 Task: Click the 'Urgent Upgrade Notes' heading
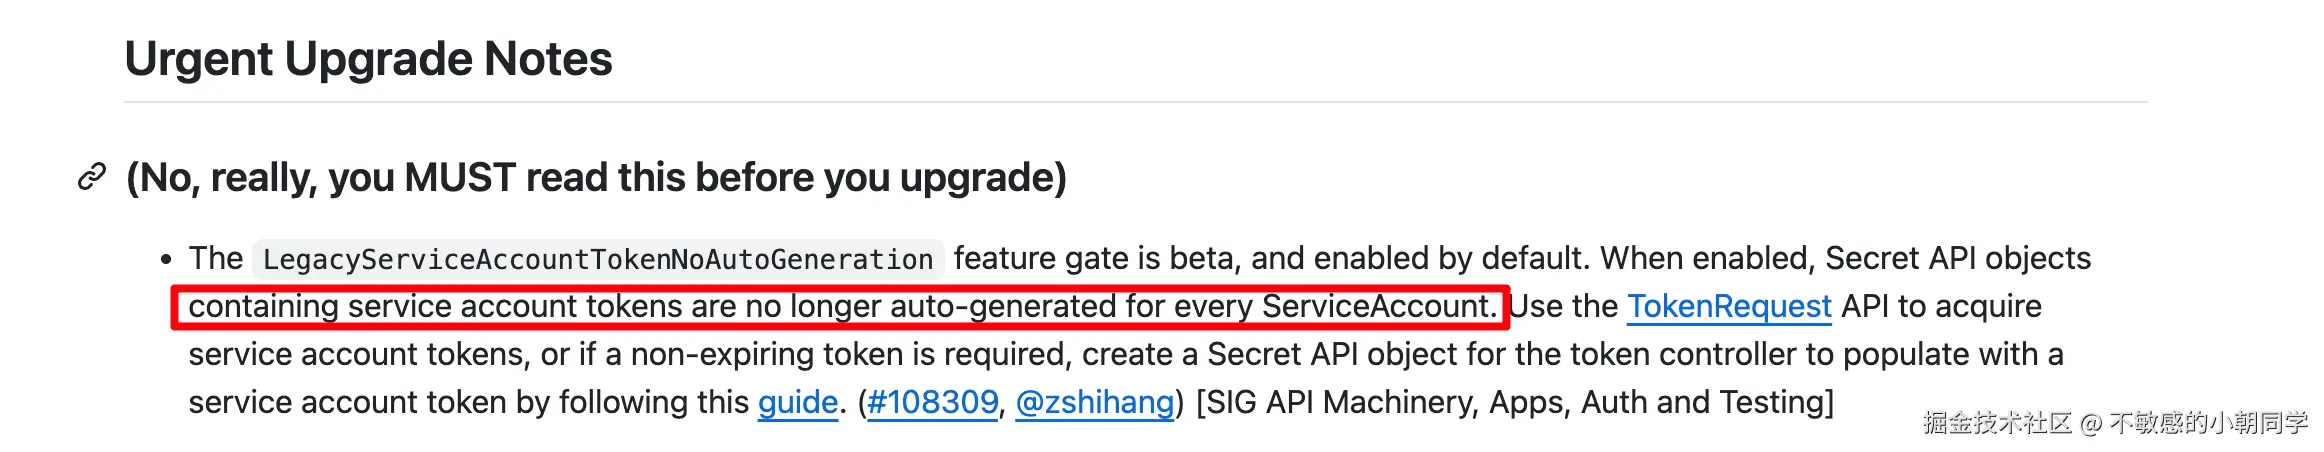(x=368, y=59)
